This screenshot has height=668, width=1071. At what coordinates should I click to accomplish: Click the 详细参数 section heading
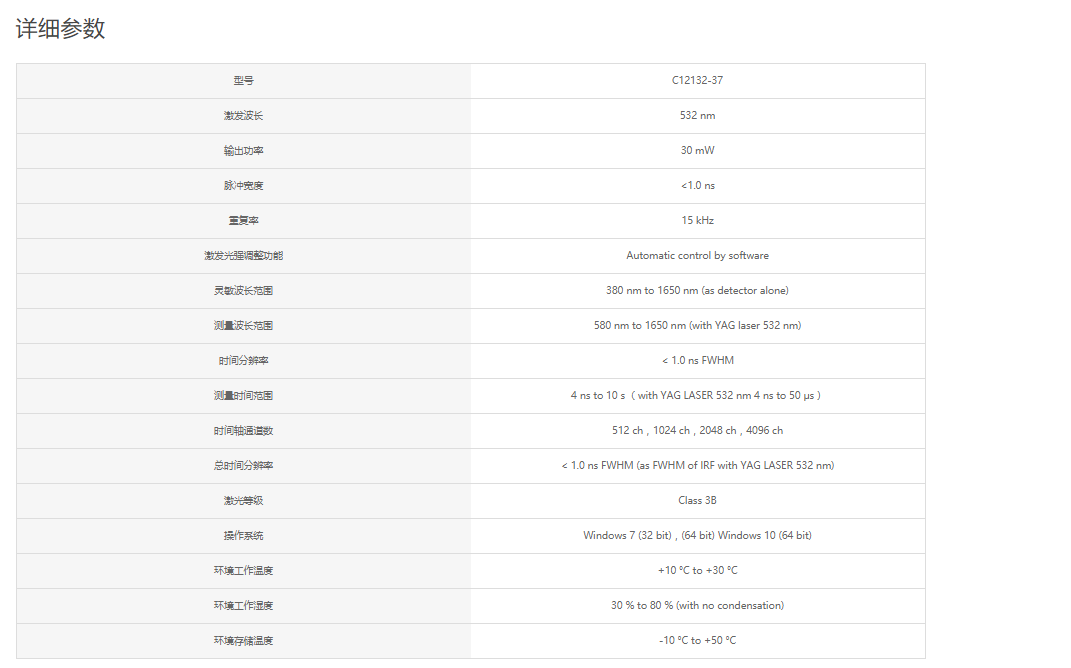(60, 29)
